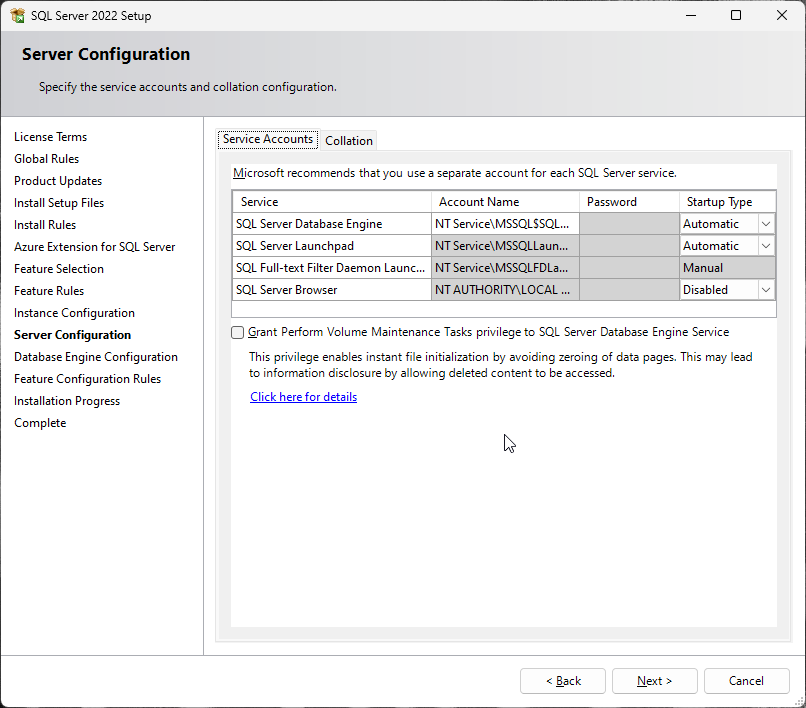806x708 pixels.
Task: Go back with the Back button
Action: [x=562, y=681]
